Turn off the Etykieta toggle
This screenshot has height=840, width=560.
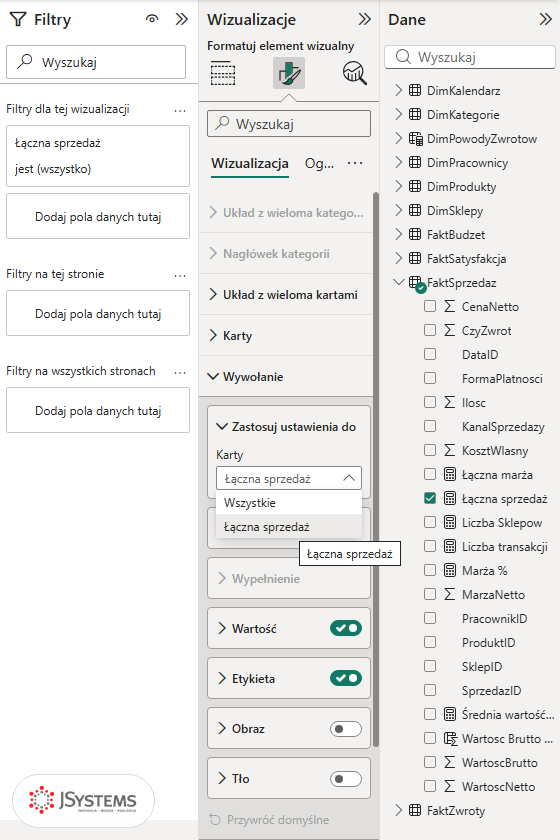point(346,678)
